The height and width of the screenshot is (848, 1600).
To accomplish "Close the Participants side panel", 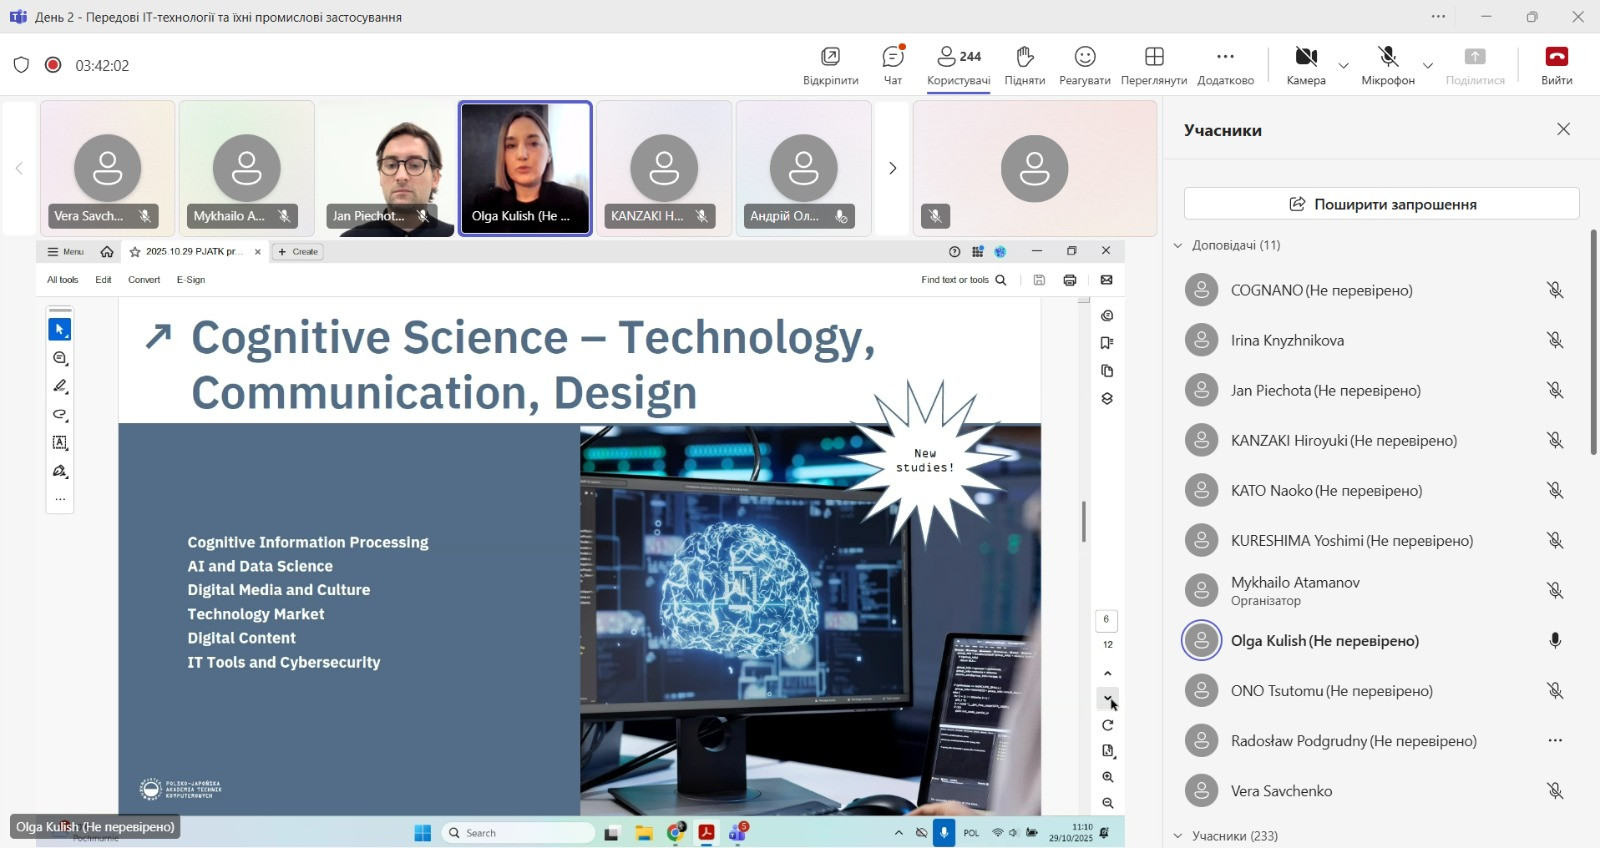I will 1563,129.
